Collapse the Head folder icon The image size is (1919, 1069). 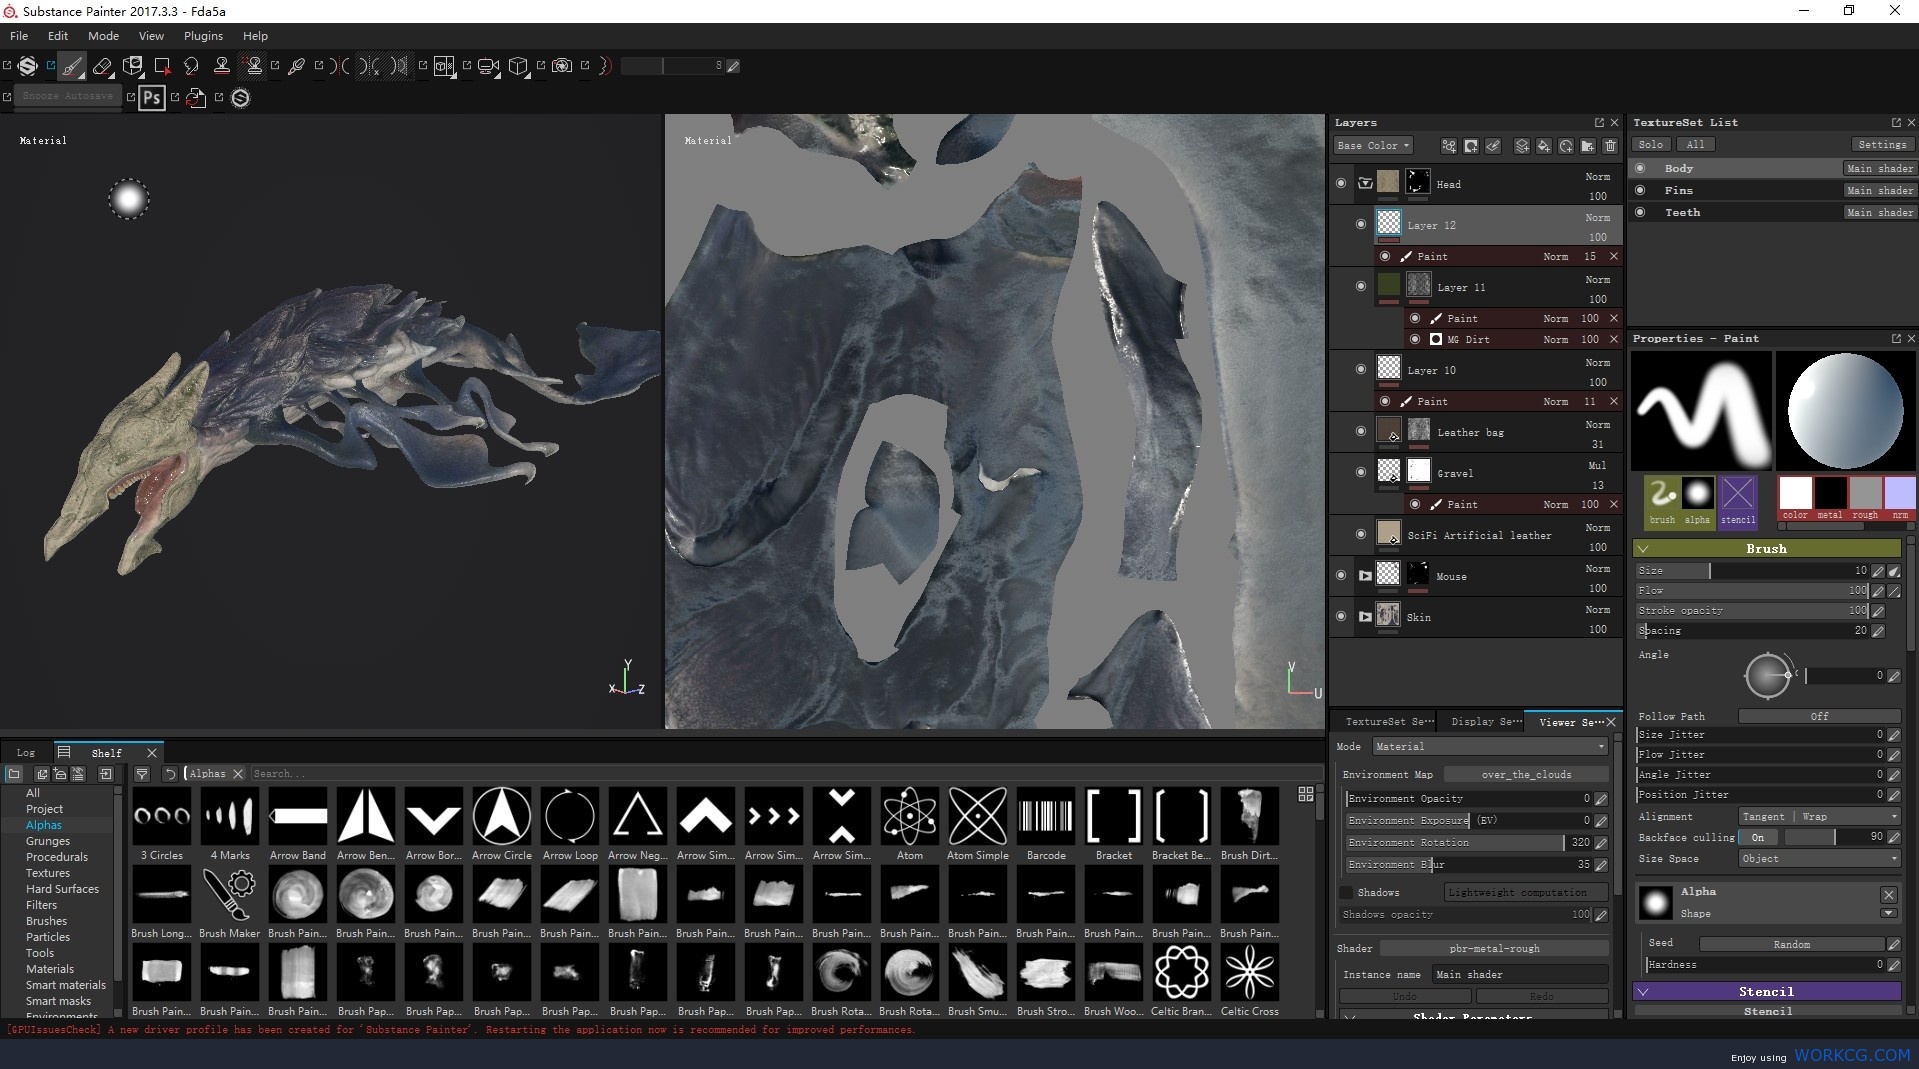[x=1365, y=184]
